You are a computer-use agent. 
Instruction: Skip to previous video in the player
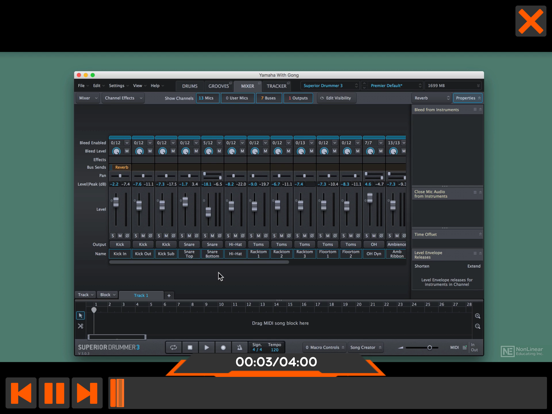click(21, 393)
